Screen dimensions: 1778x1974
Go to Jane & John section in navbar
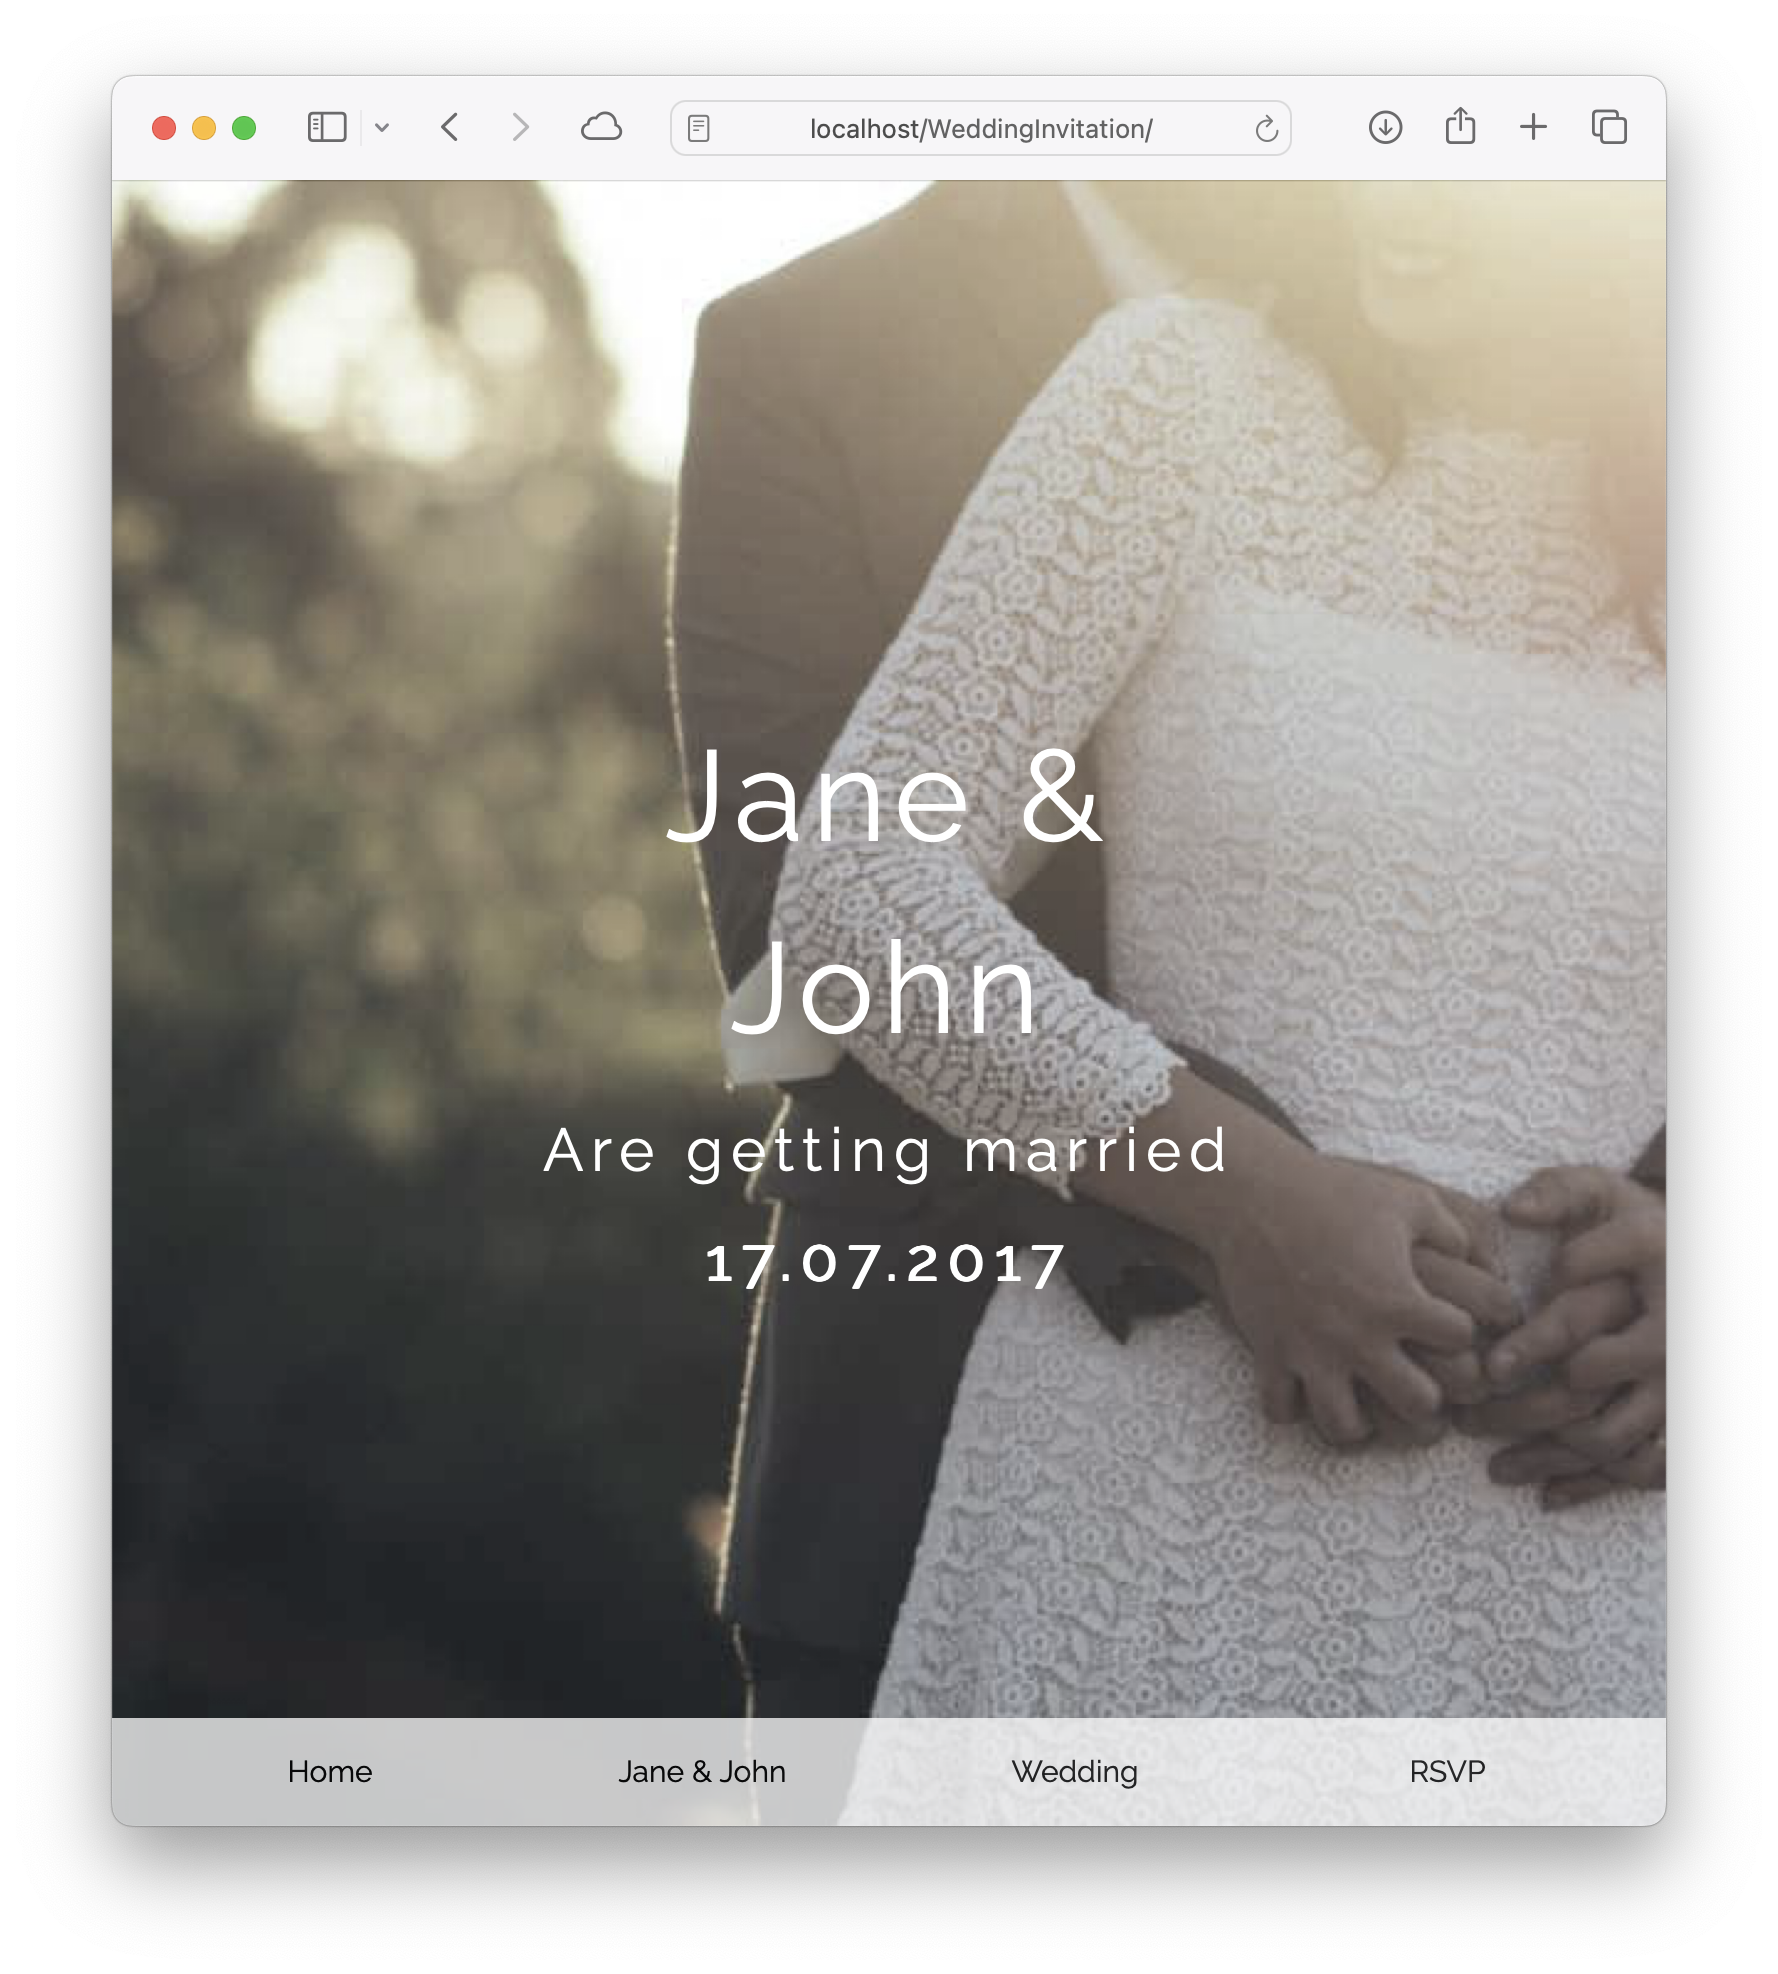702,1771
